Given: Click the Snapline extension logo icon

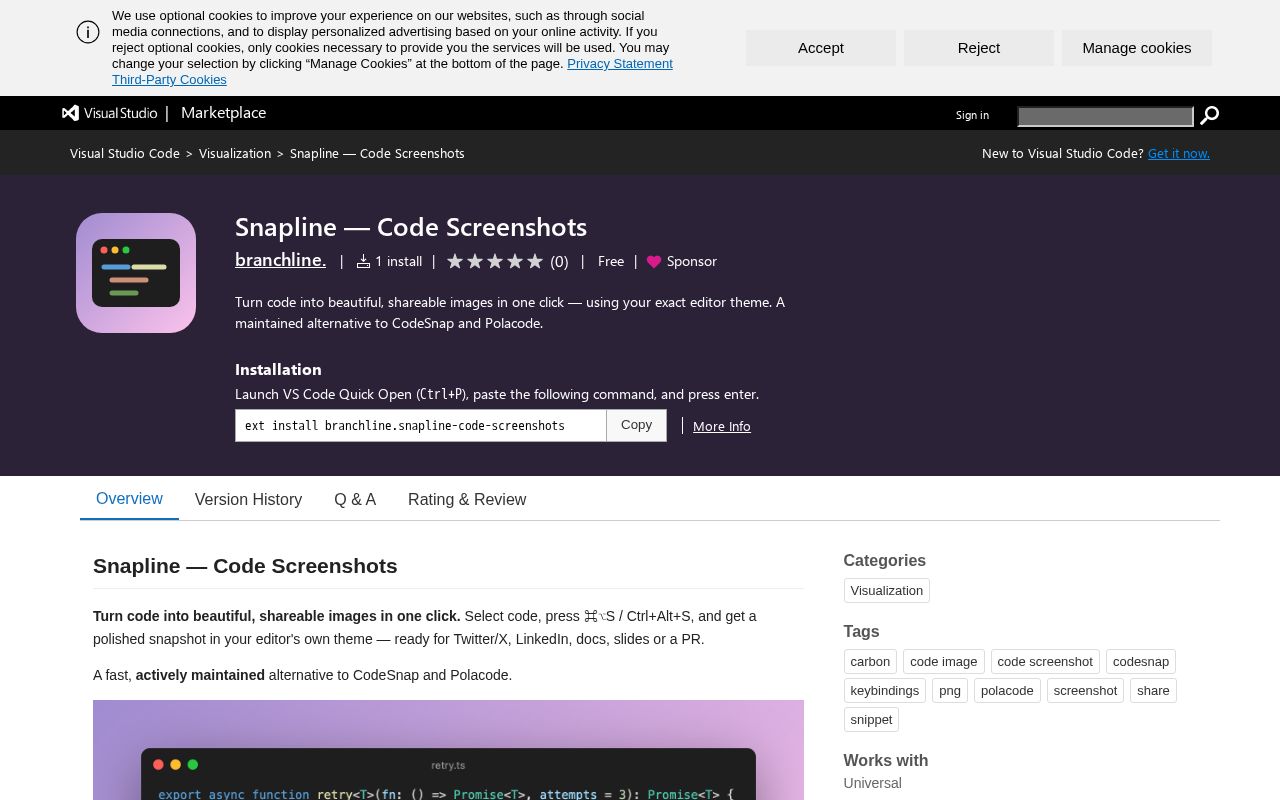Looking at the screenshot, I should 136,273.
